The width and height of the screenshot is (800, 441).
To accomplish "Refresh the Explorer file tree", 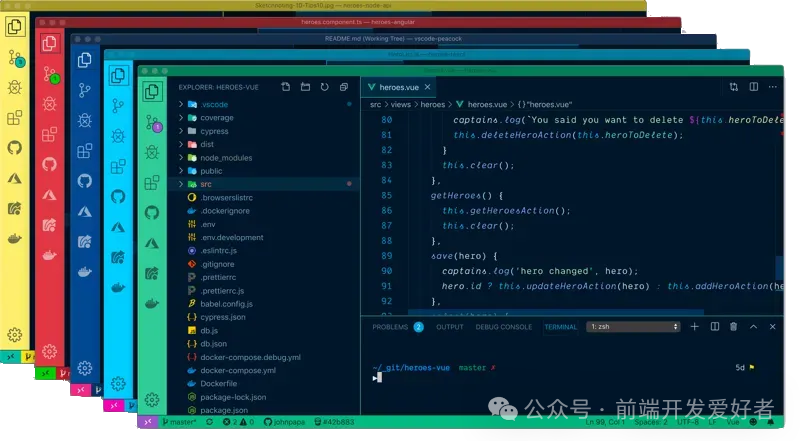I will [324, 87].
